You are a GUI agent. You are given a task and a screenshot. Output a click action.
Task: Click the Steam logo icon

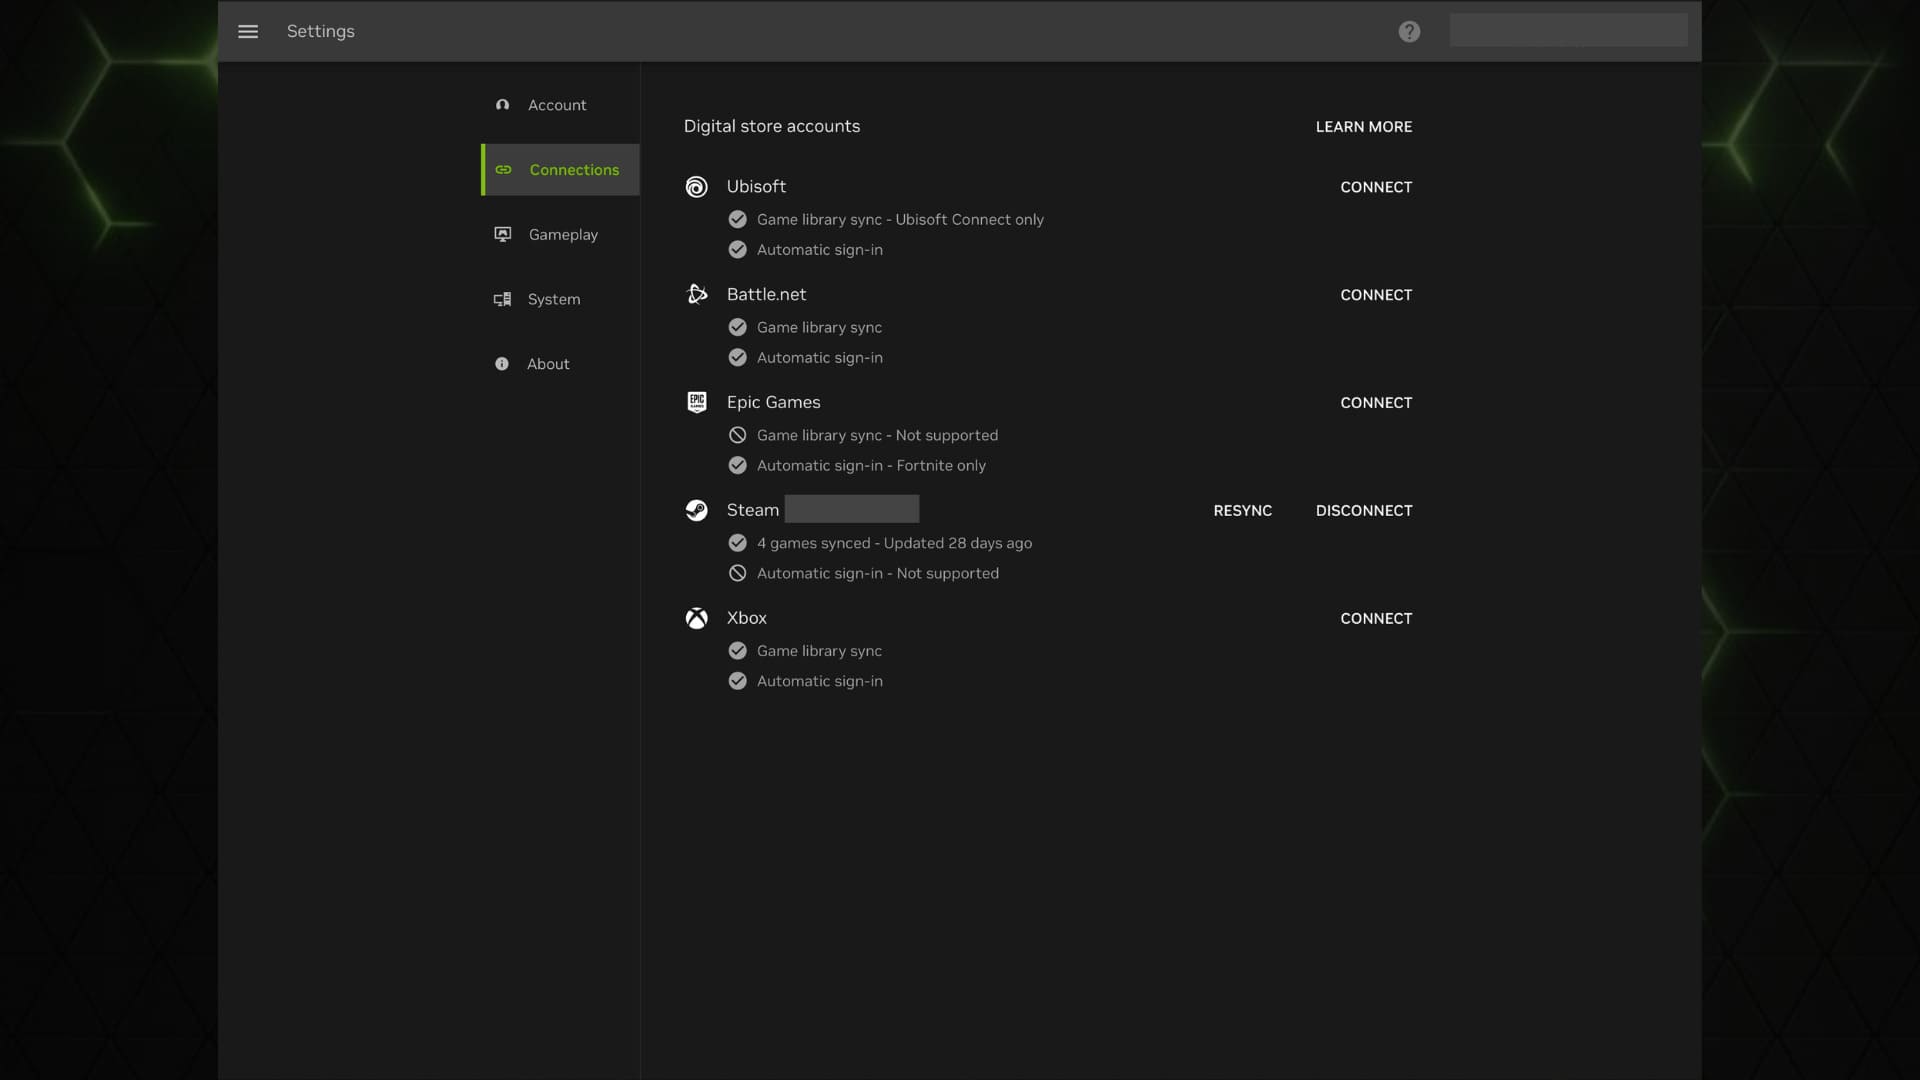pos(697,510)
